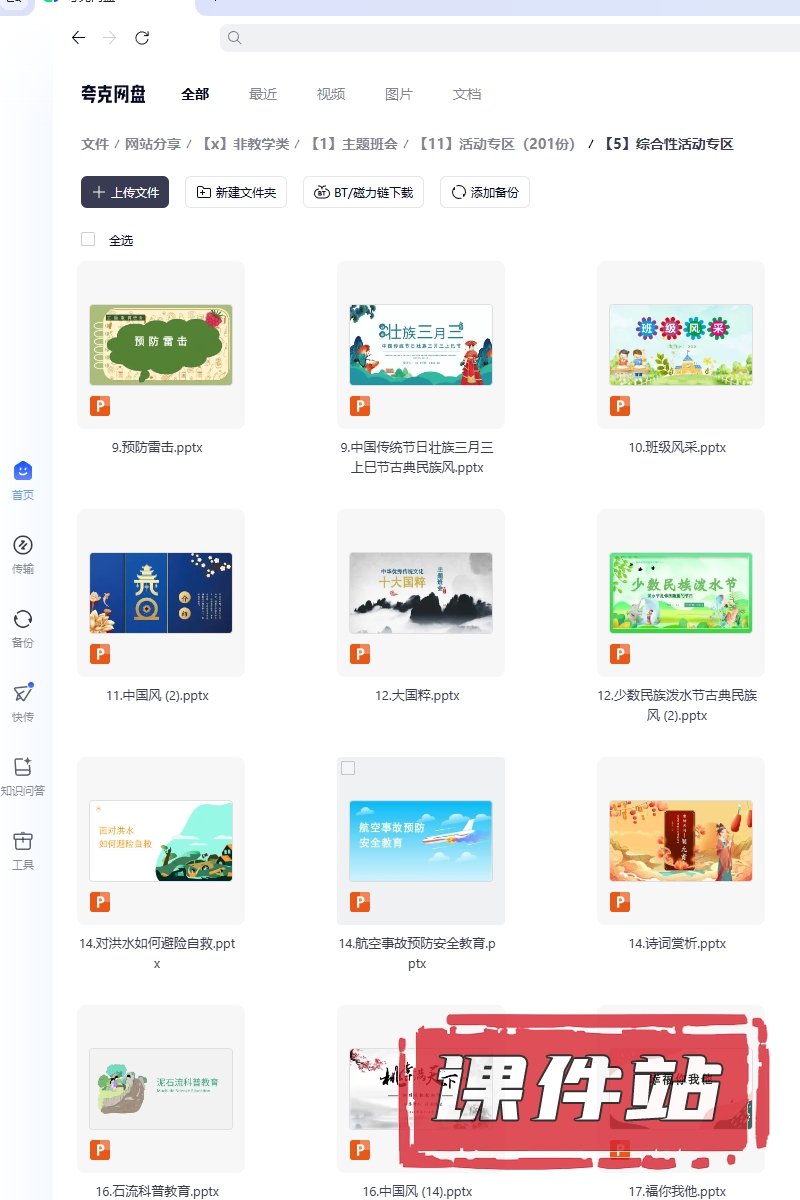Click the browser back arrow
Image resolution: width=800 pixels, height=1200 pixels.
(78, 38)
